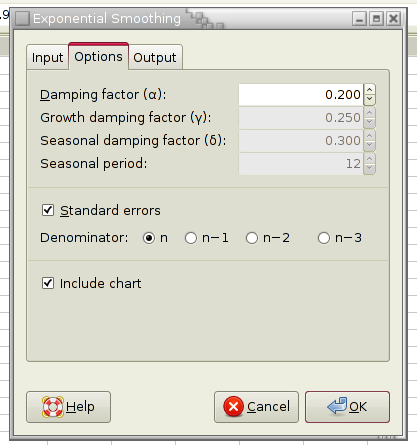The height and width of the screenshot is (445, 417).
Task: Select the n denominator radio button
Action: pos(149,238)
